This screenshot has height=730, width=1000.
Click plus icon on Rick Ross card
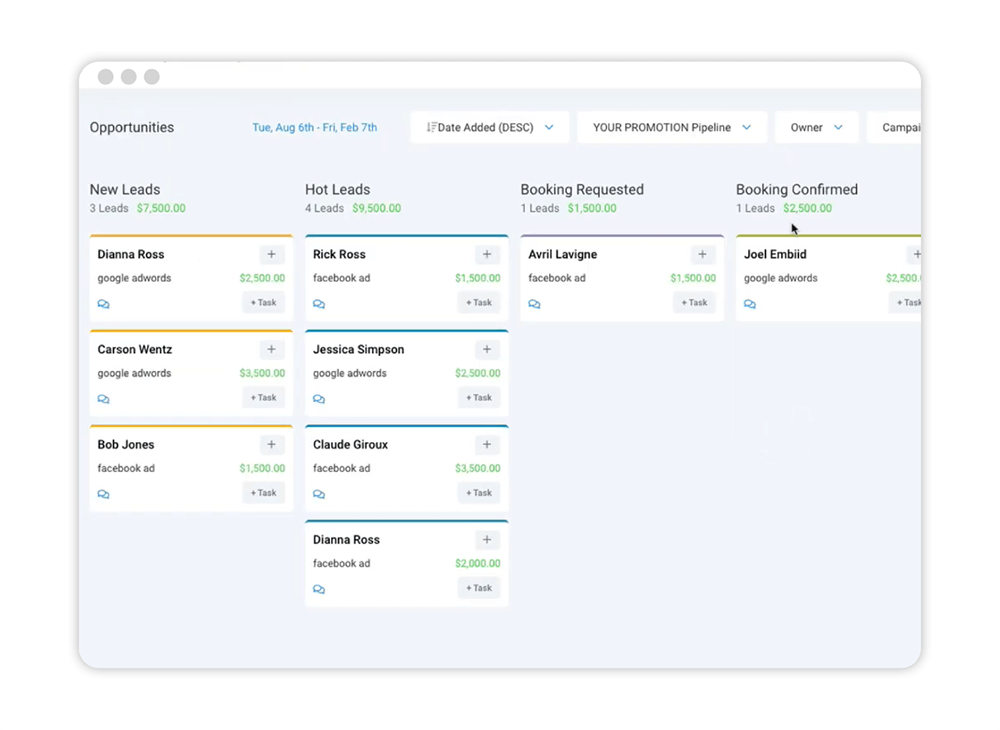(487, 254)
